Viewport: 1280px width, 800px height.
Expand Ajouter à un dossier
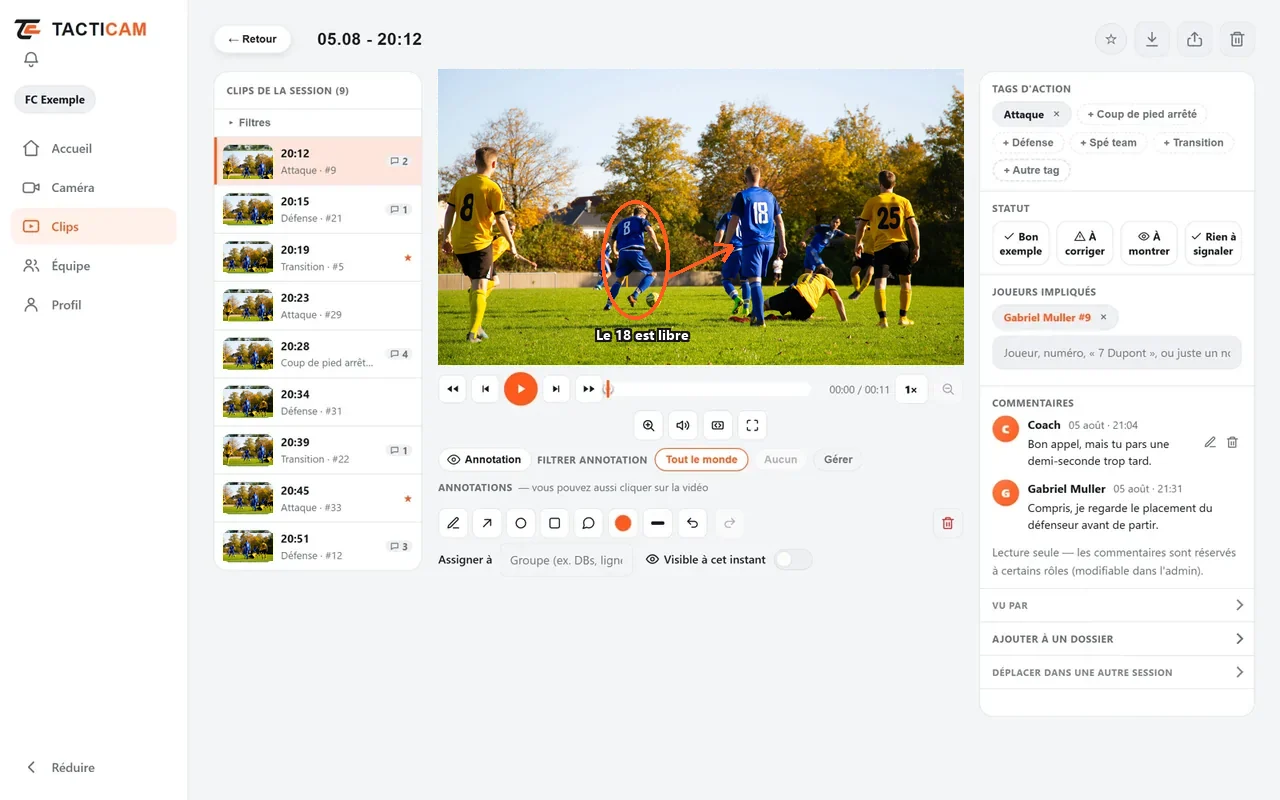[1117, 639]
